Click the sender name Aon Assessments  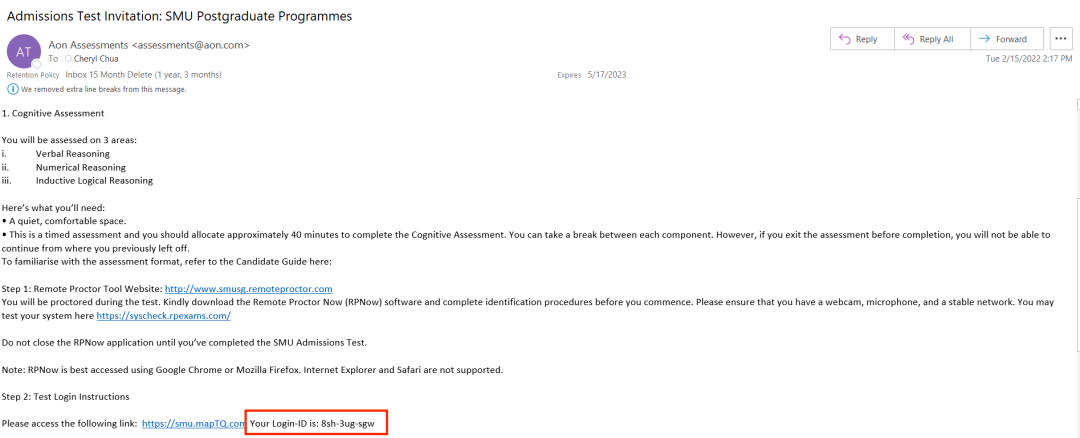(x=89, y=45)
